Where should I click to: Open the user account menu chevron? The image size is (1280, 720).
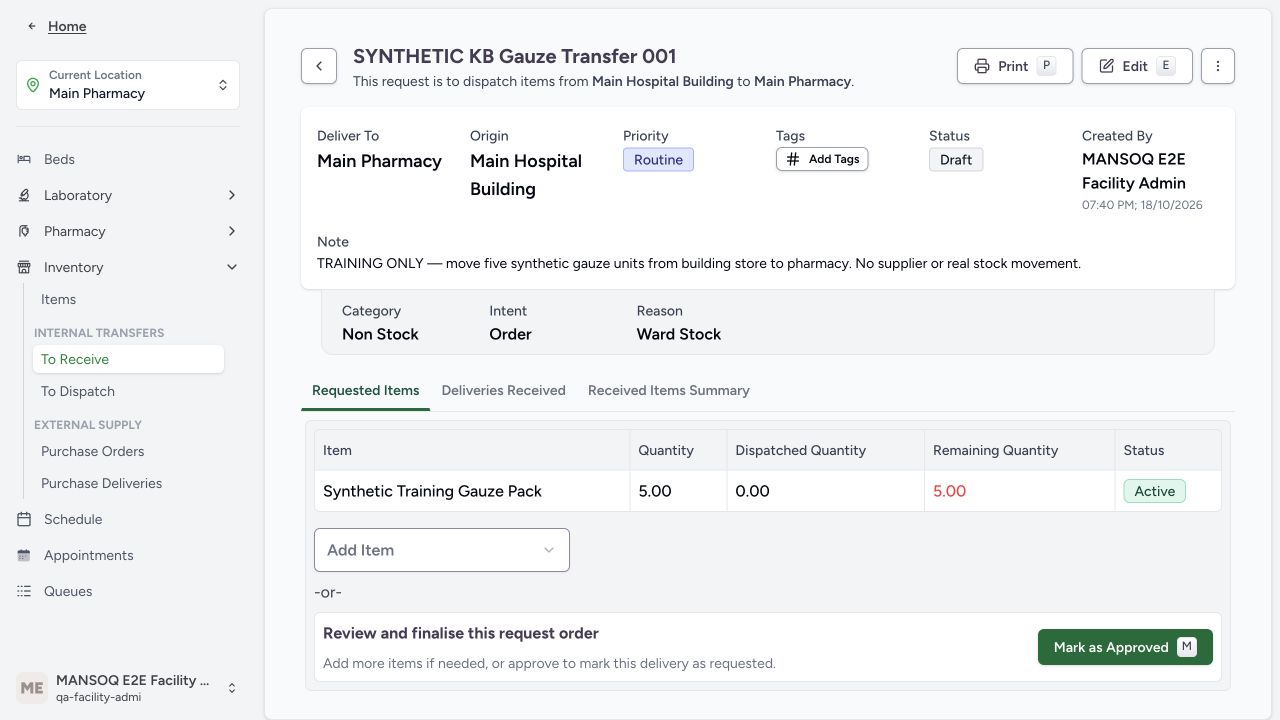pos(232,688)
